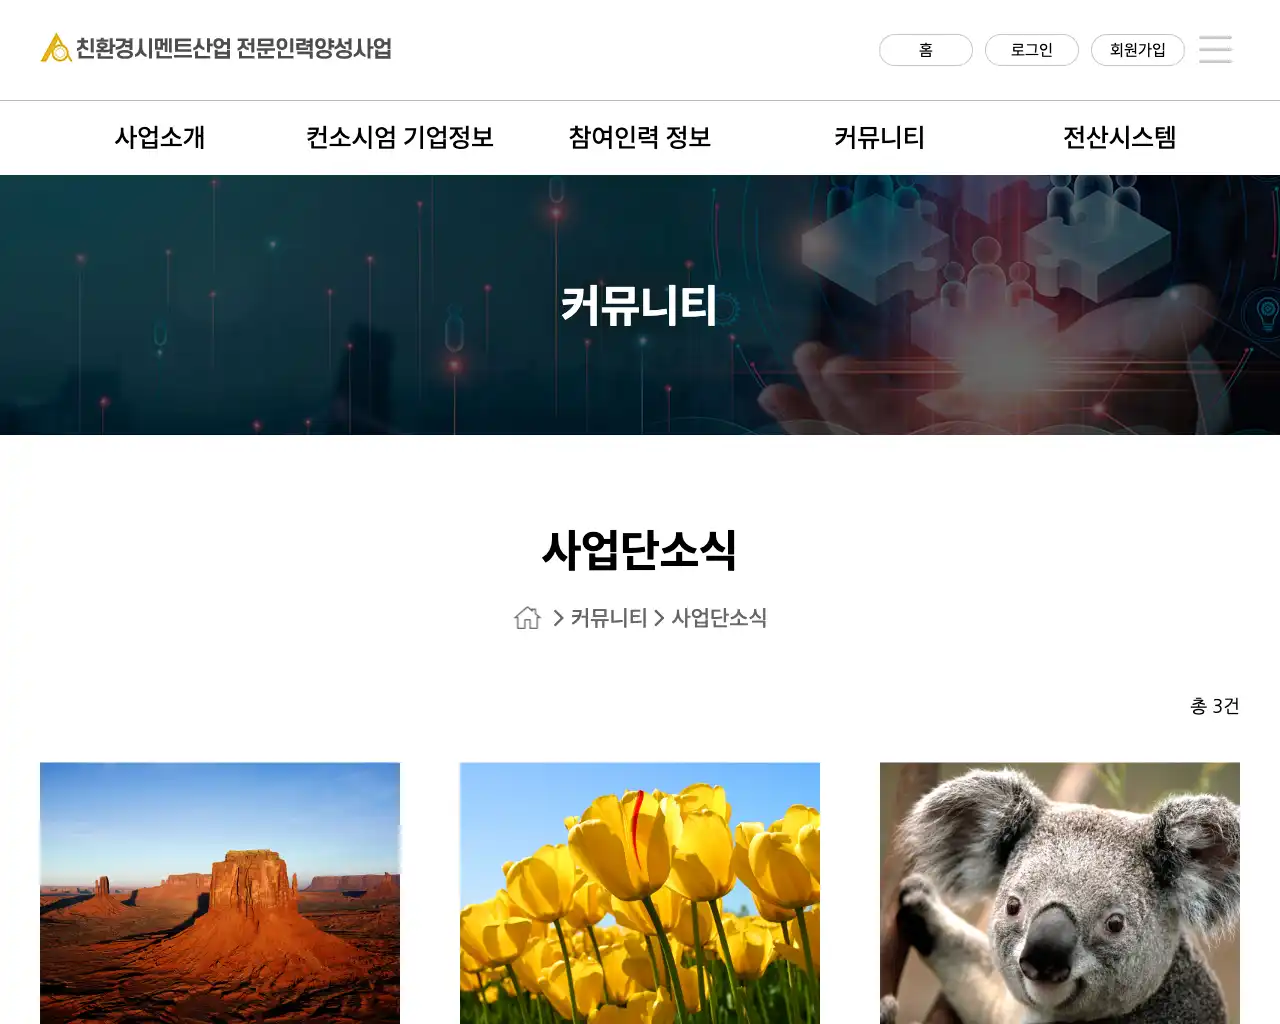This screenshot has width=1280, height=1024.
Task: Click 사업단소식 in the breadcrumb trail
Action: [x=719, y=618]
